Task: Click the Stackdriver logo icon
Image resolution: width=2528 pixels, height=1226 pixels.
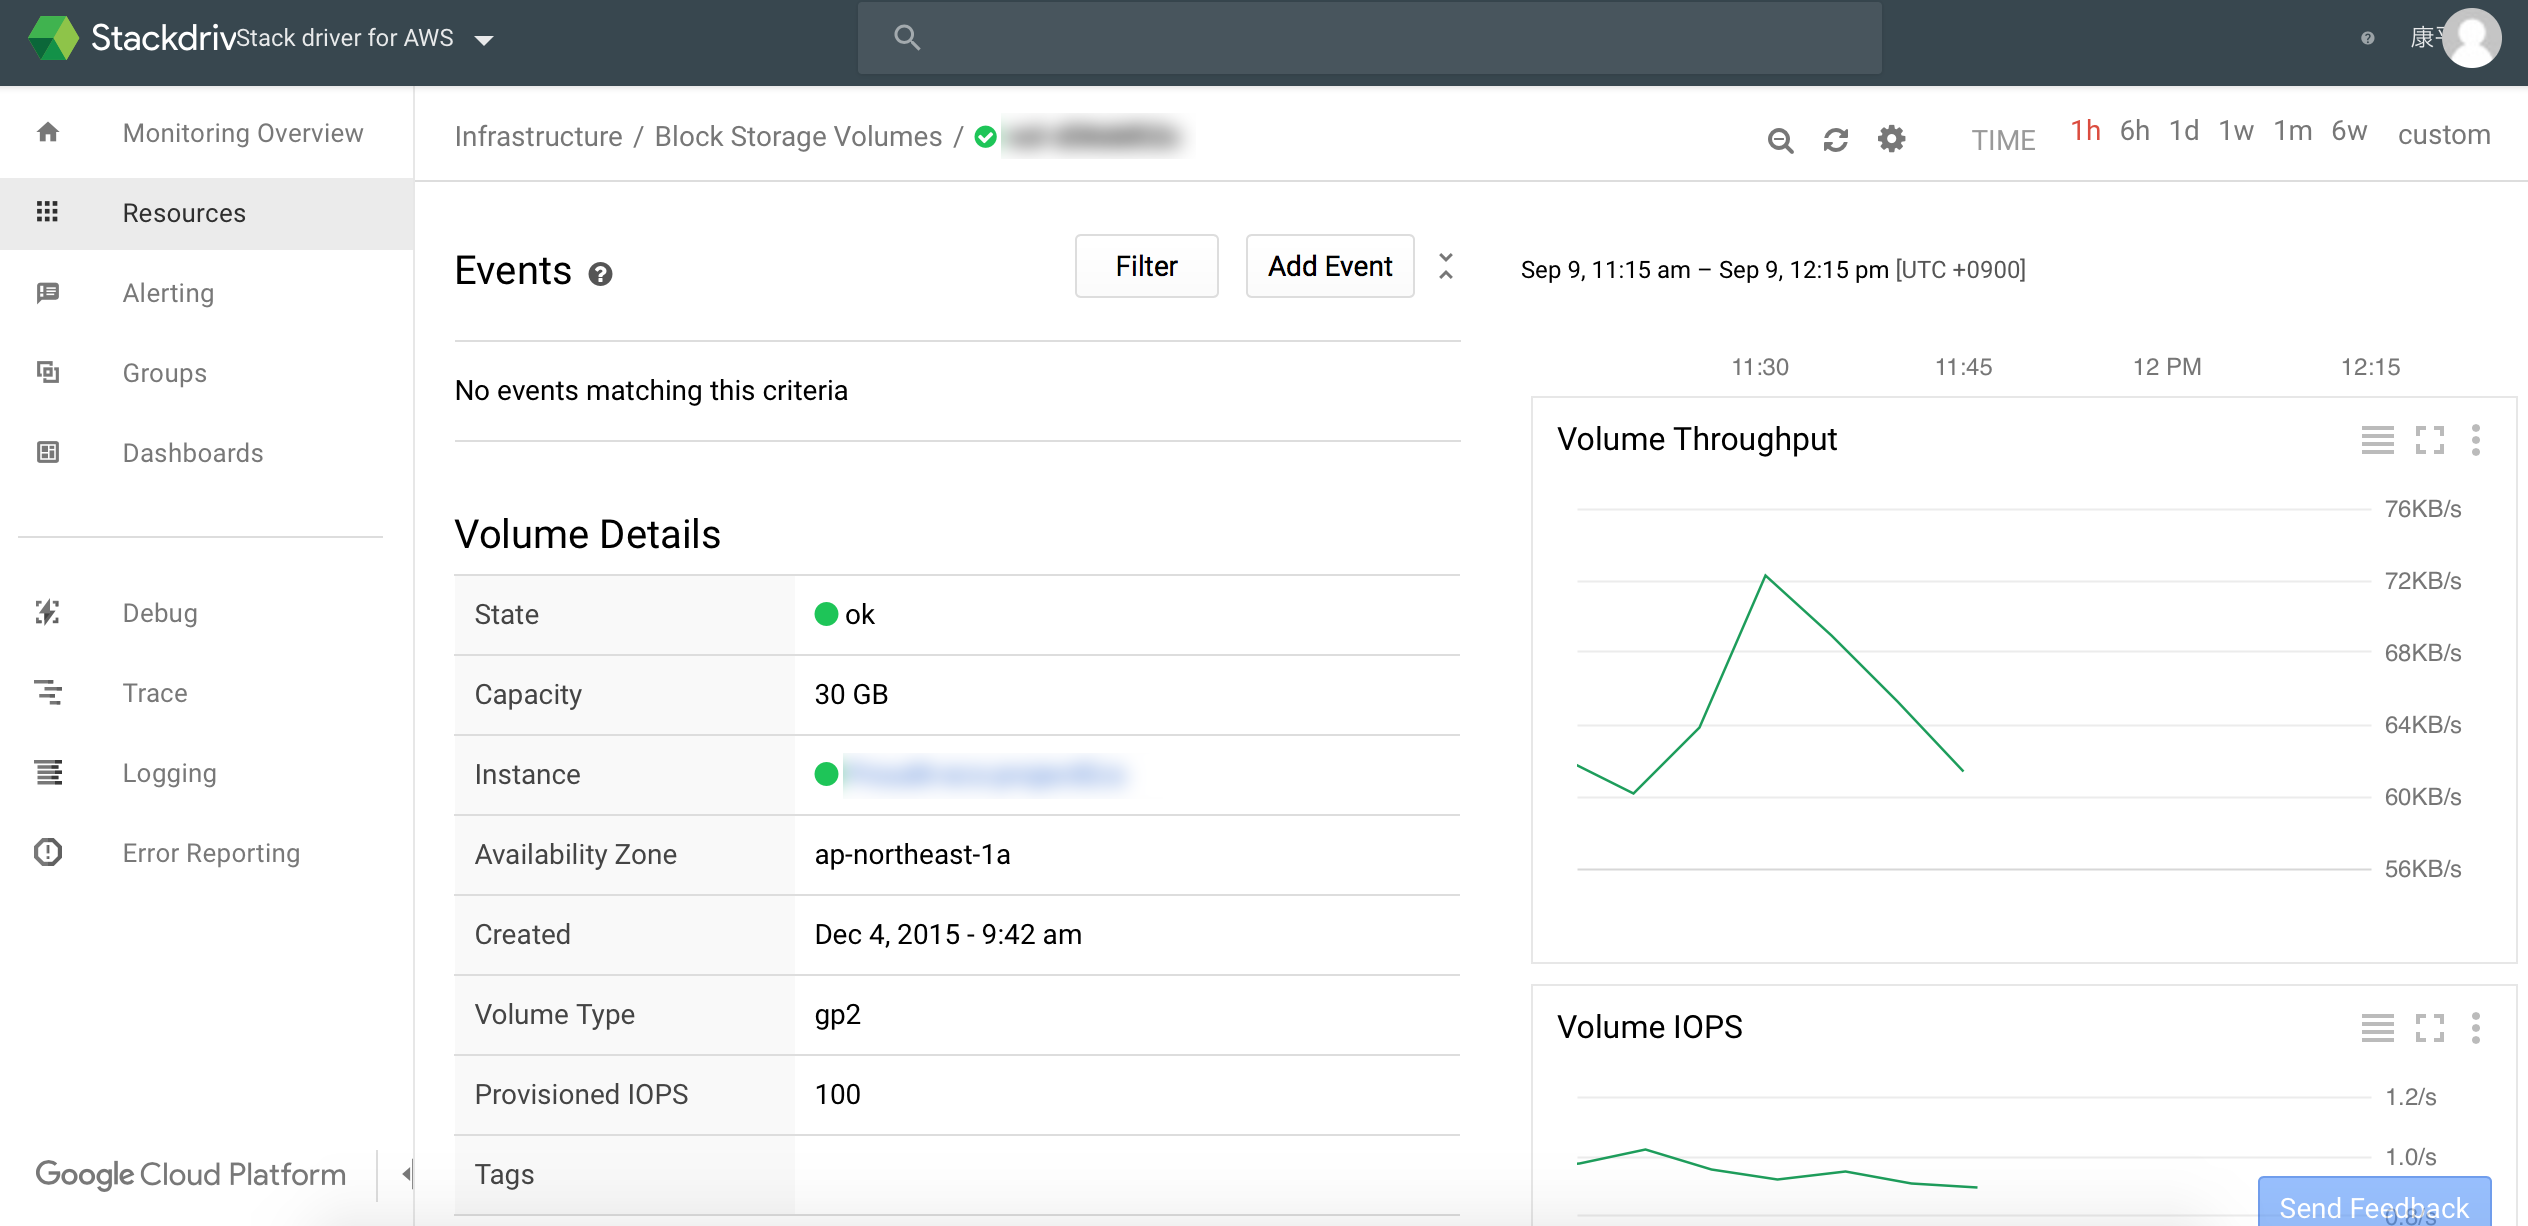Action: [54, 38]
